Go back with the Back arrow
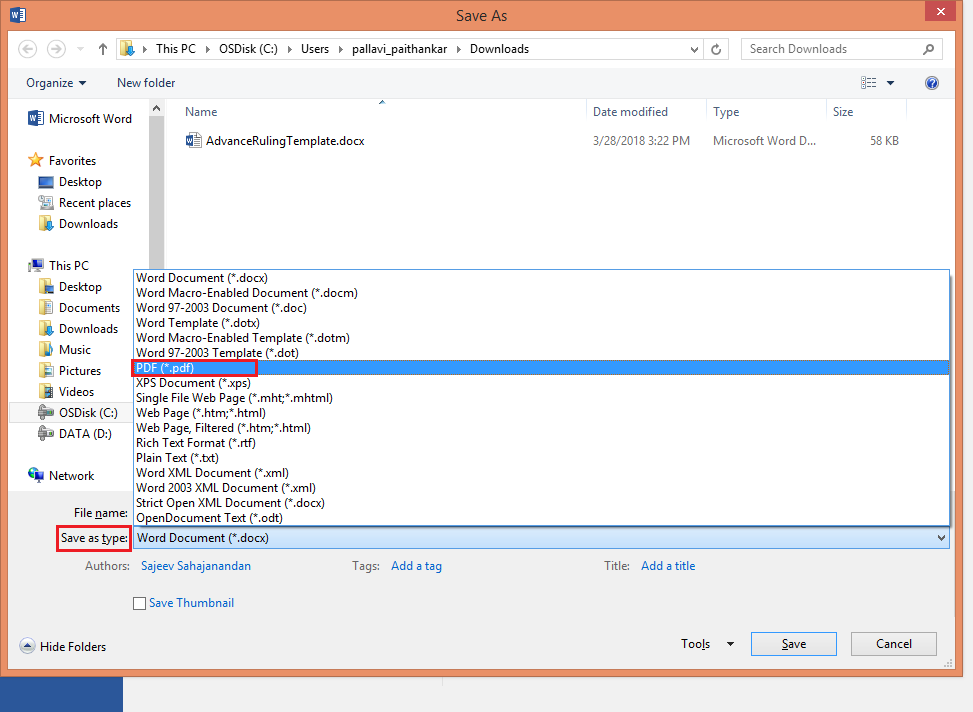 27,48
